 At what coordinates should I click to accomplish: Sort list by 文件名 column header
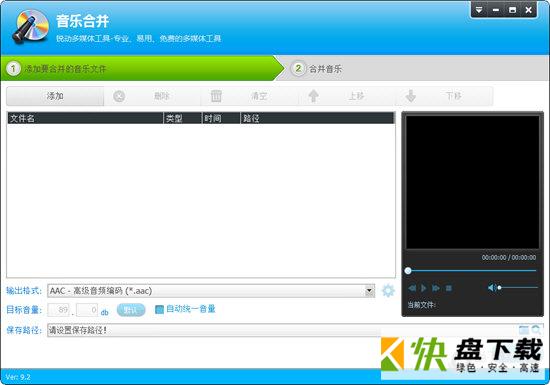coord(85,119)
